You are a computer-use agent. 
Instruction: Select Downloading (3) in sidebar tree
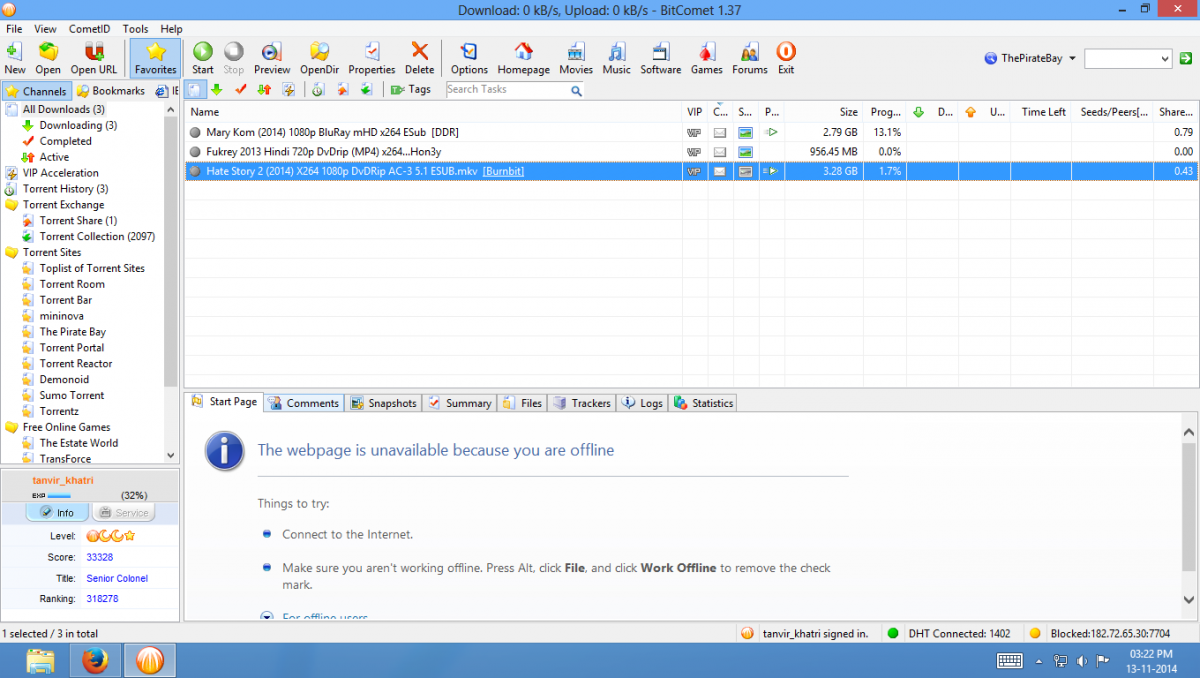click(x=78, y=125)
